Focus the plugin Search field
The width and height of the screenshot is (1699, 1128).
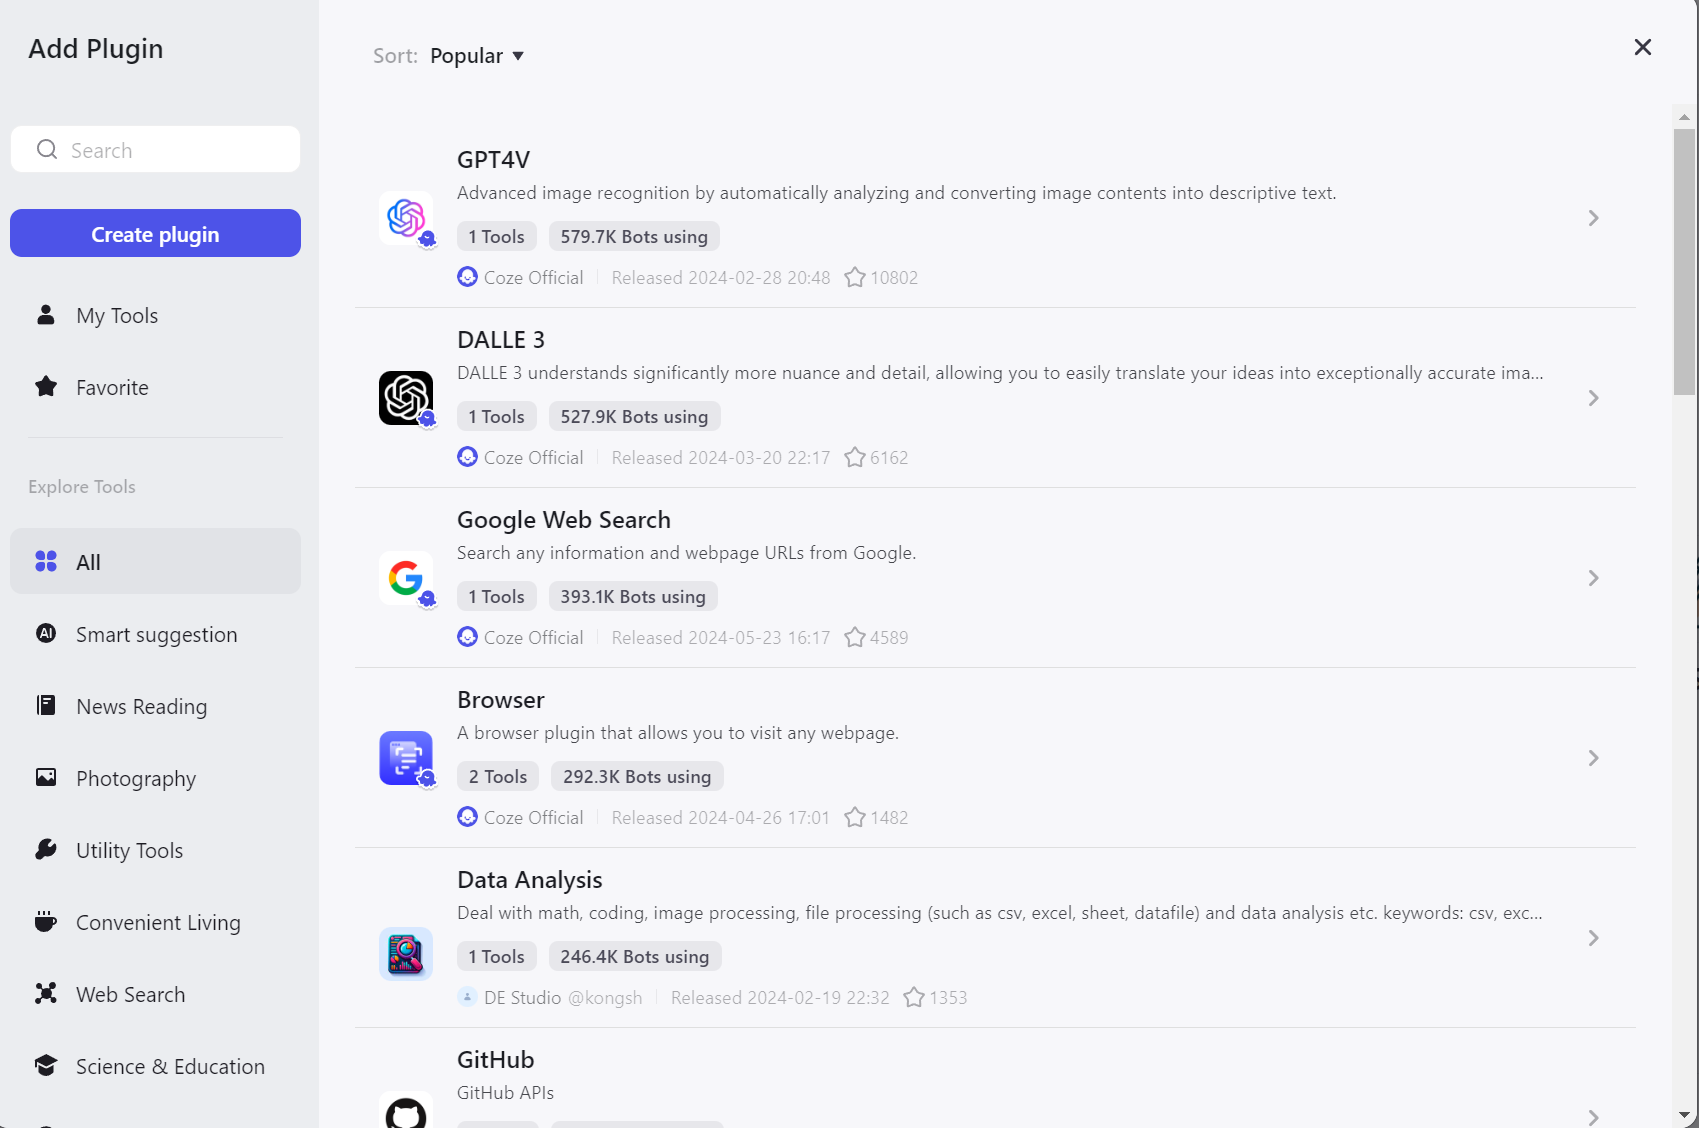155,149
